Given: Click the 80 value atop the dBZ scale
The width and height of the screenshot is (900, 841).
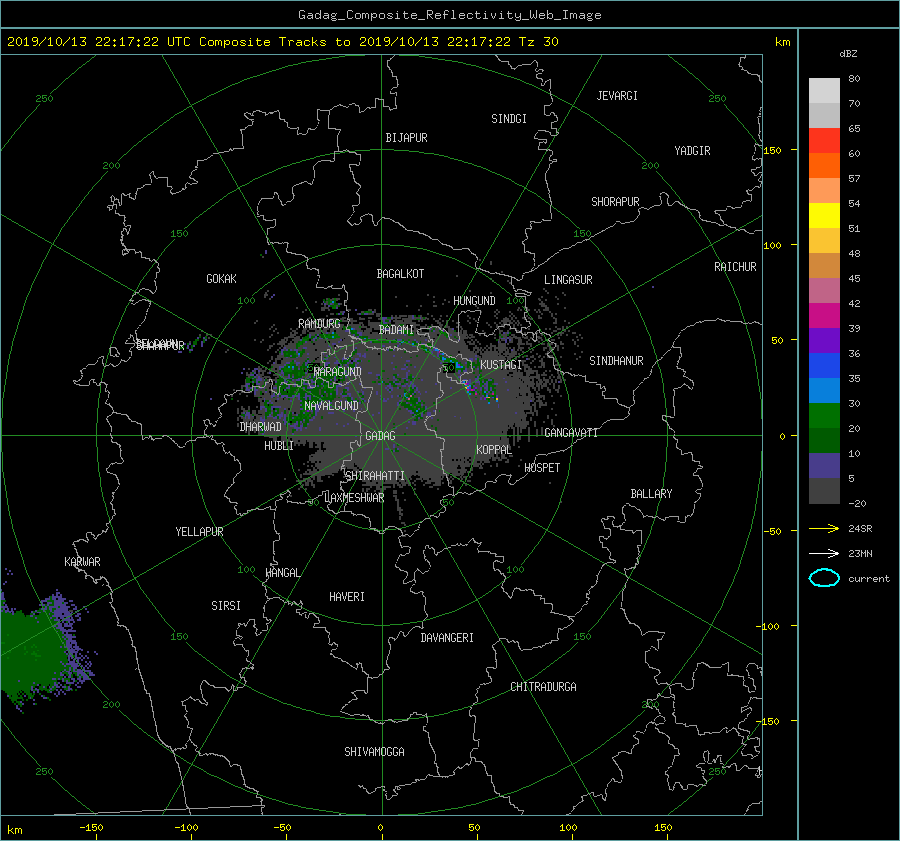Looking at the screenshot, I should tap(854, 78).
